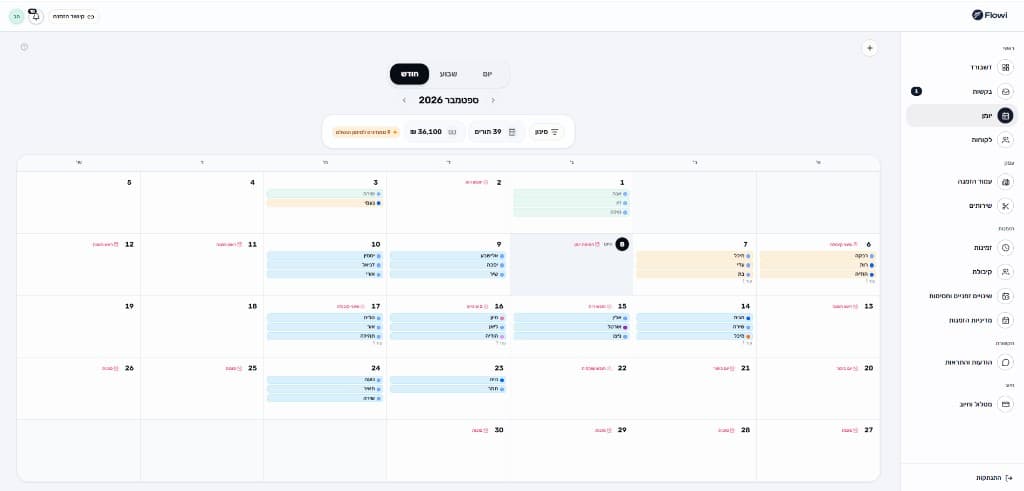
Task: Select day 8 highlighted today circle
Action: click(622, 244)
